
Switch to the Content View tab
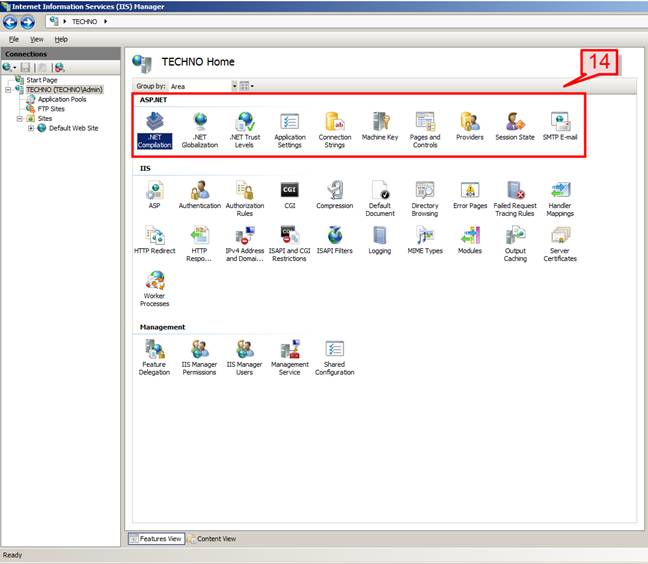212,539
